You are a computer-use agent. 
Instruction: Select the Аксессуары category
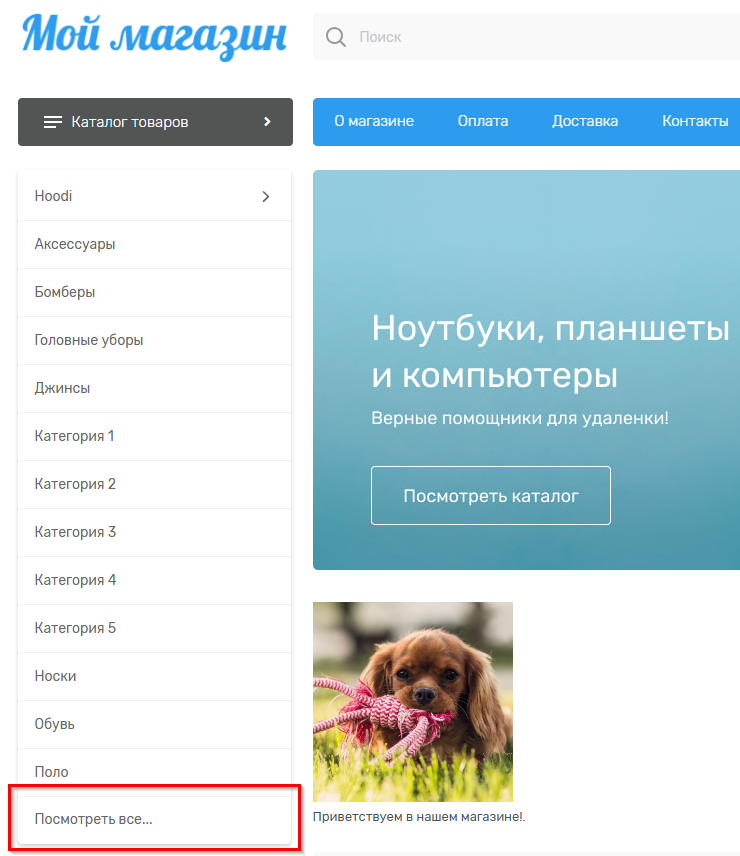coord(75,244)
